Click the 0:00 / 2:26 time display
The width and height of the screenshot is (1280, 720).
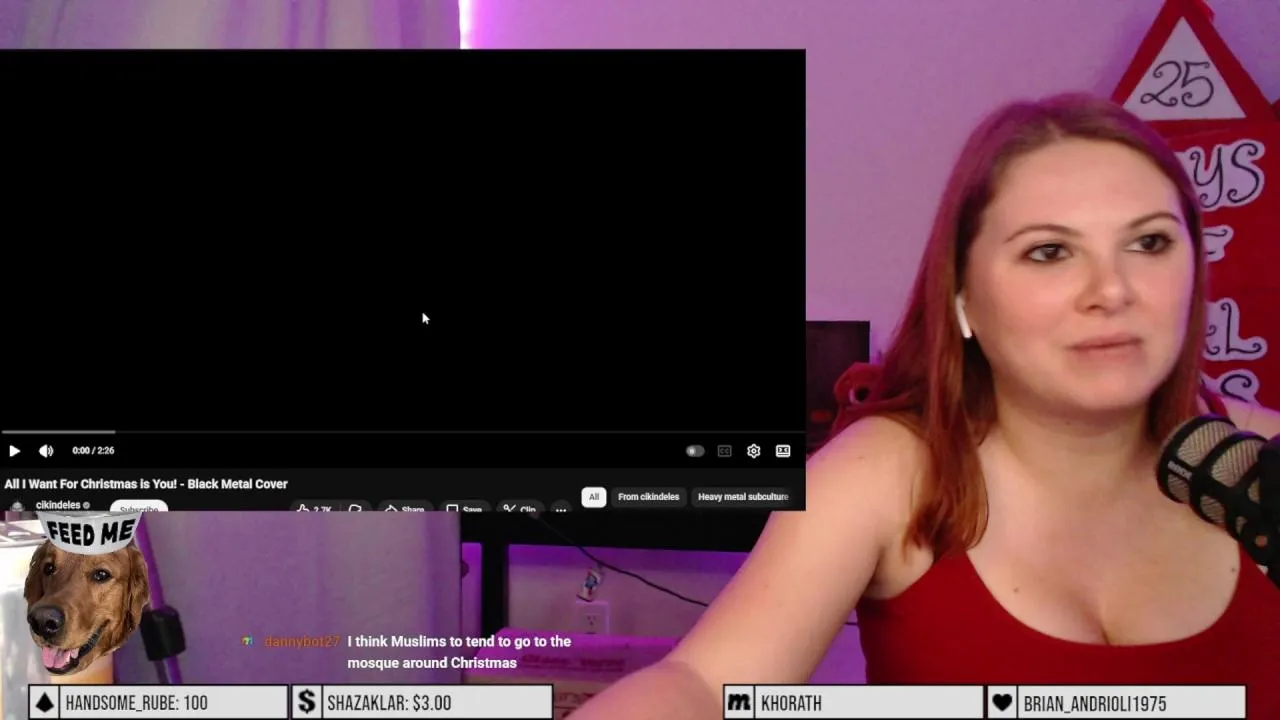click(x=93, y=451)
